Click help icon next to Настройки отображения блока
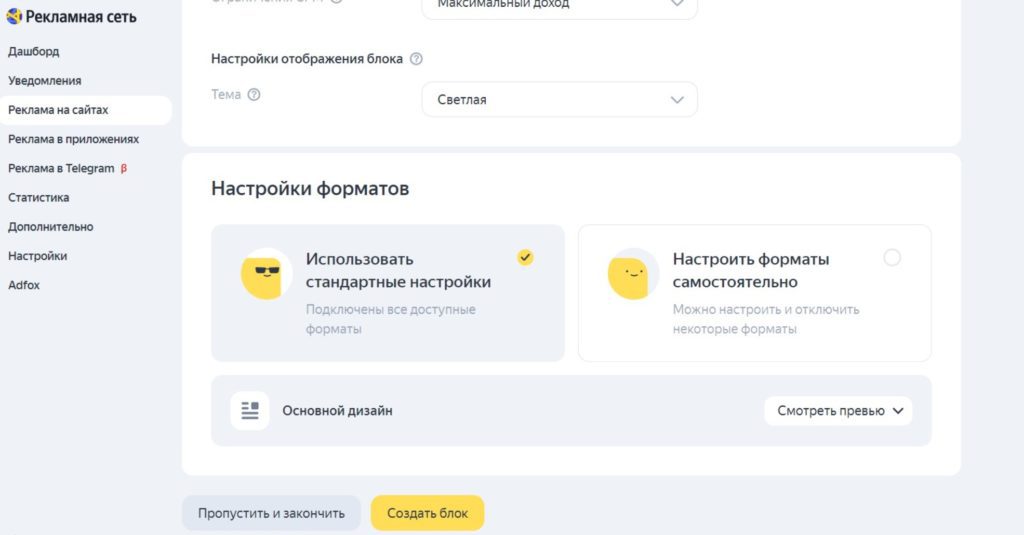This screenshot has width=1024, height=535. click(416, 59)
